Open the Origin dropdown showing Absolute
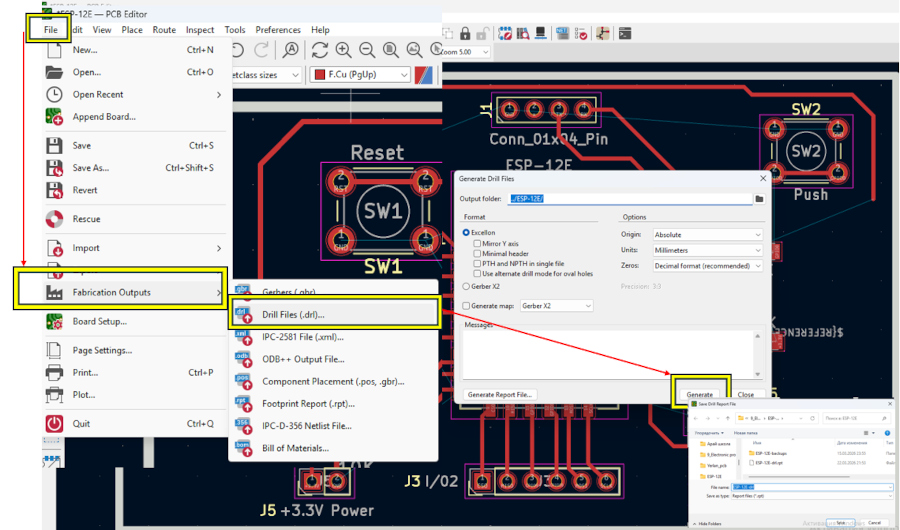The image size is (900, 530). [x=708, y=235]
